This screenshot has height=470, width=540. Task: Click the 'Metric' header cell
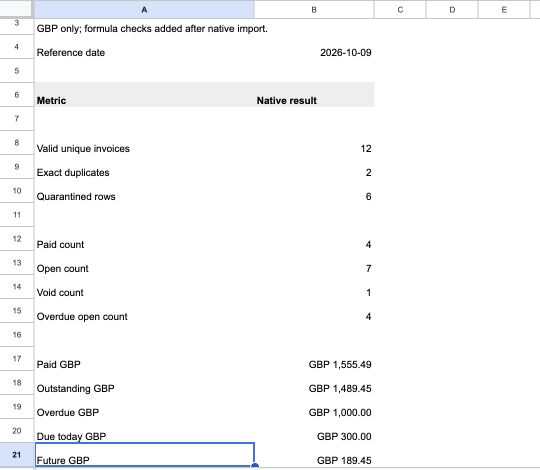[144, 95]
